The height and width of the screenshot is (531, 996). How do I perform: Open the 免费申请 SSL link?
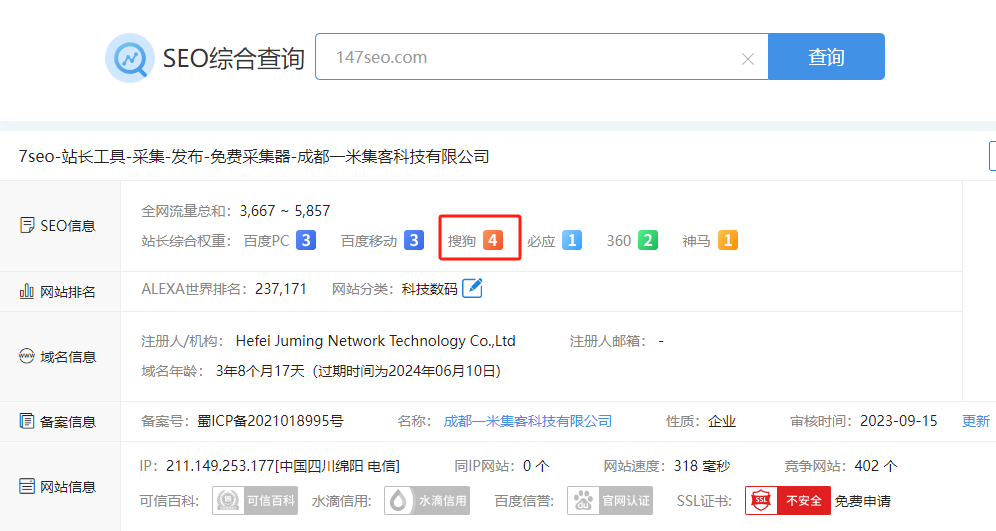(863, 501)
